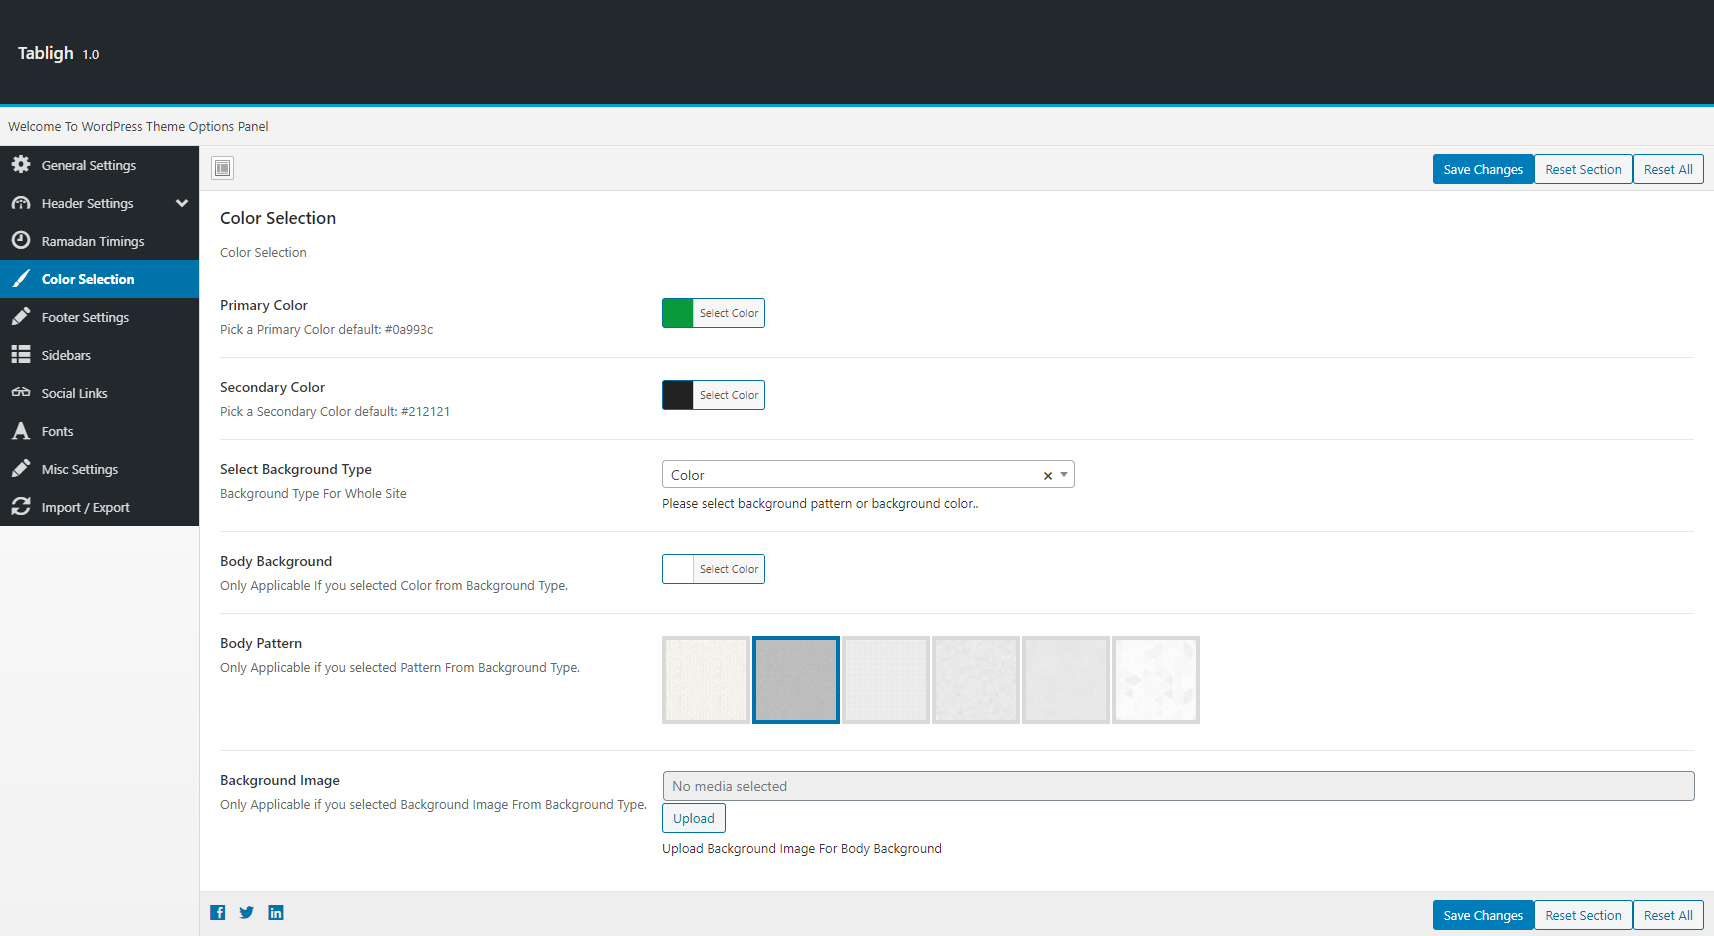
Task: Click the Import / Export refresh icon
Action: [x=21, y=507]
